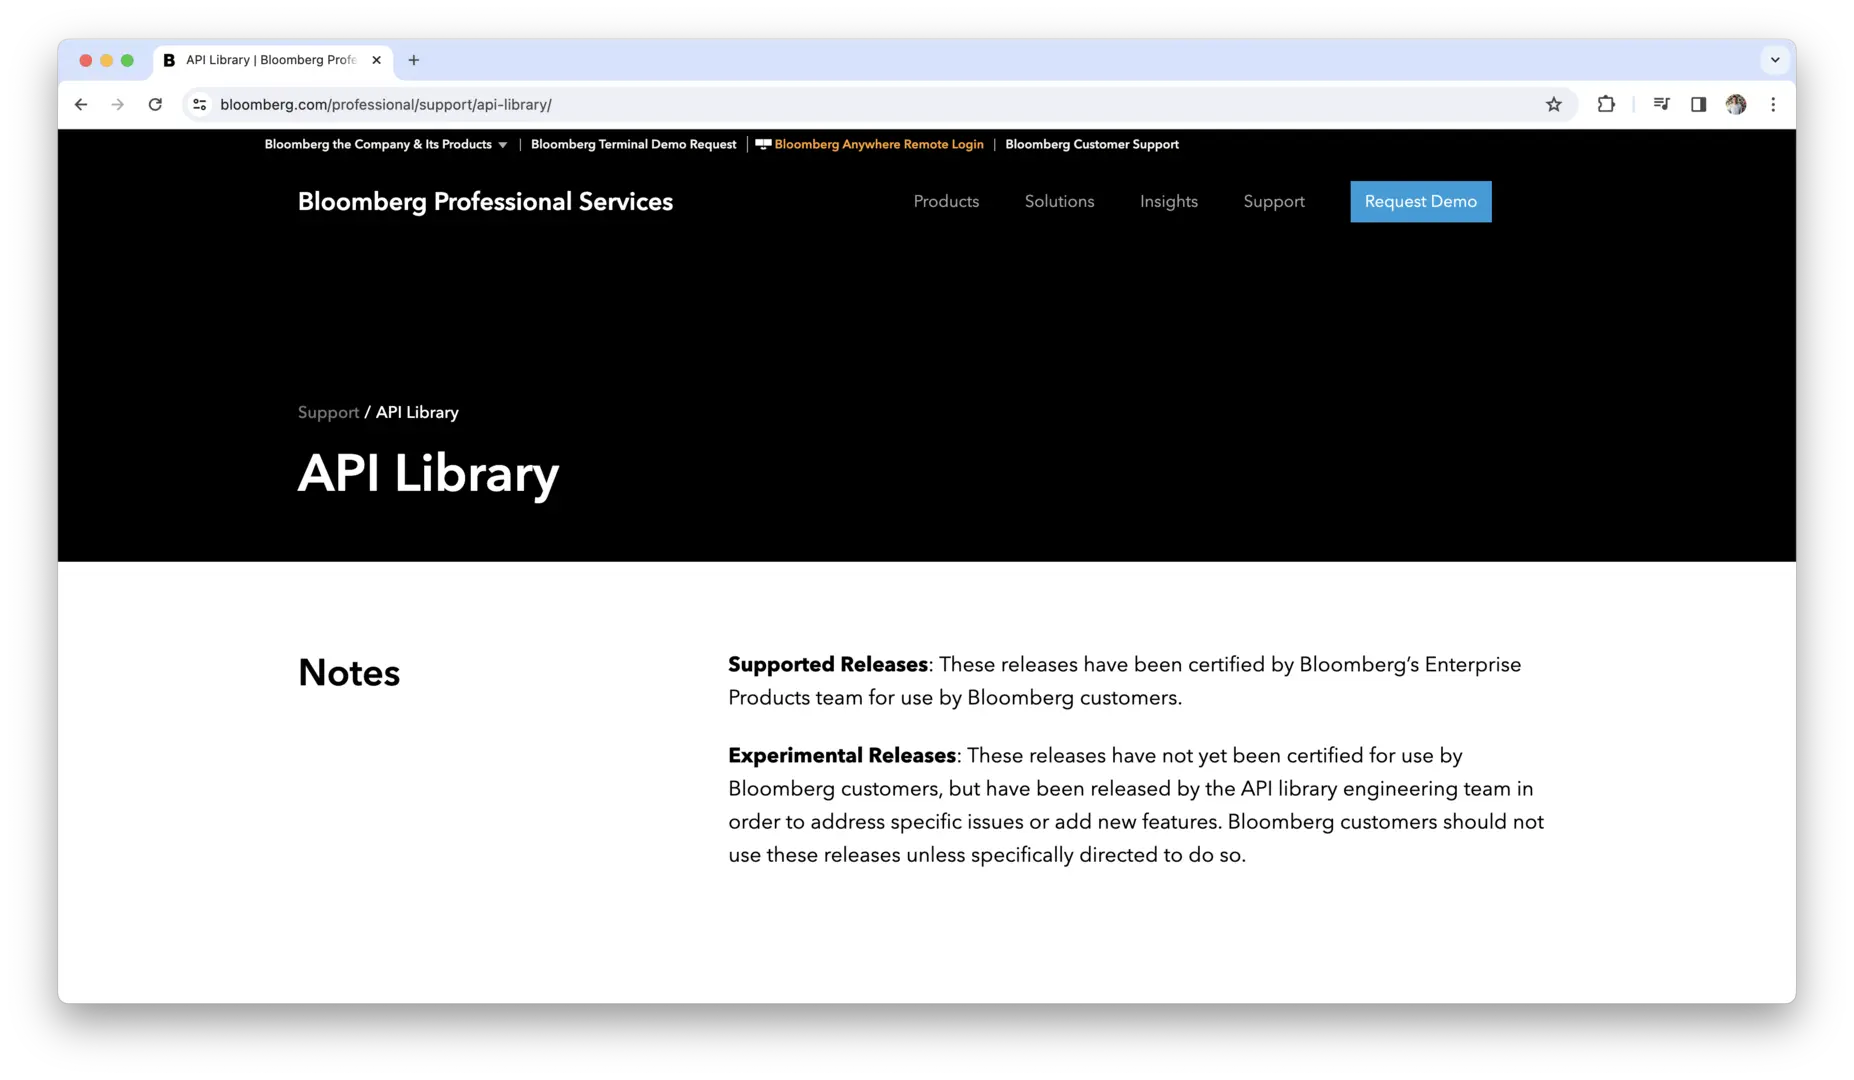Minimize the window with yellow button
The height and width of the screenshot is (1080, 1854).
pos(107,60)
